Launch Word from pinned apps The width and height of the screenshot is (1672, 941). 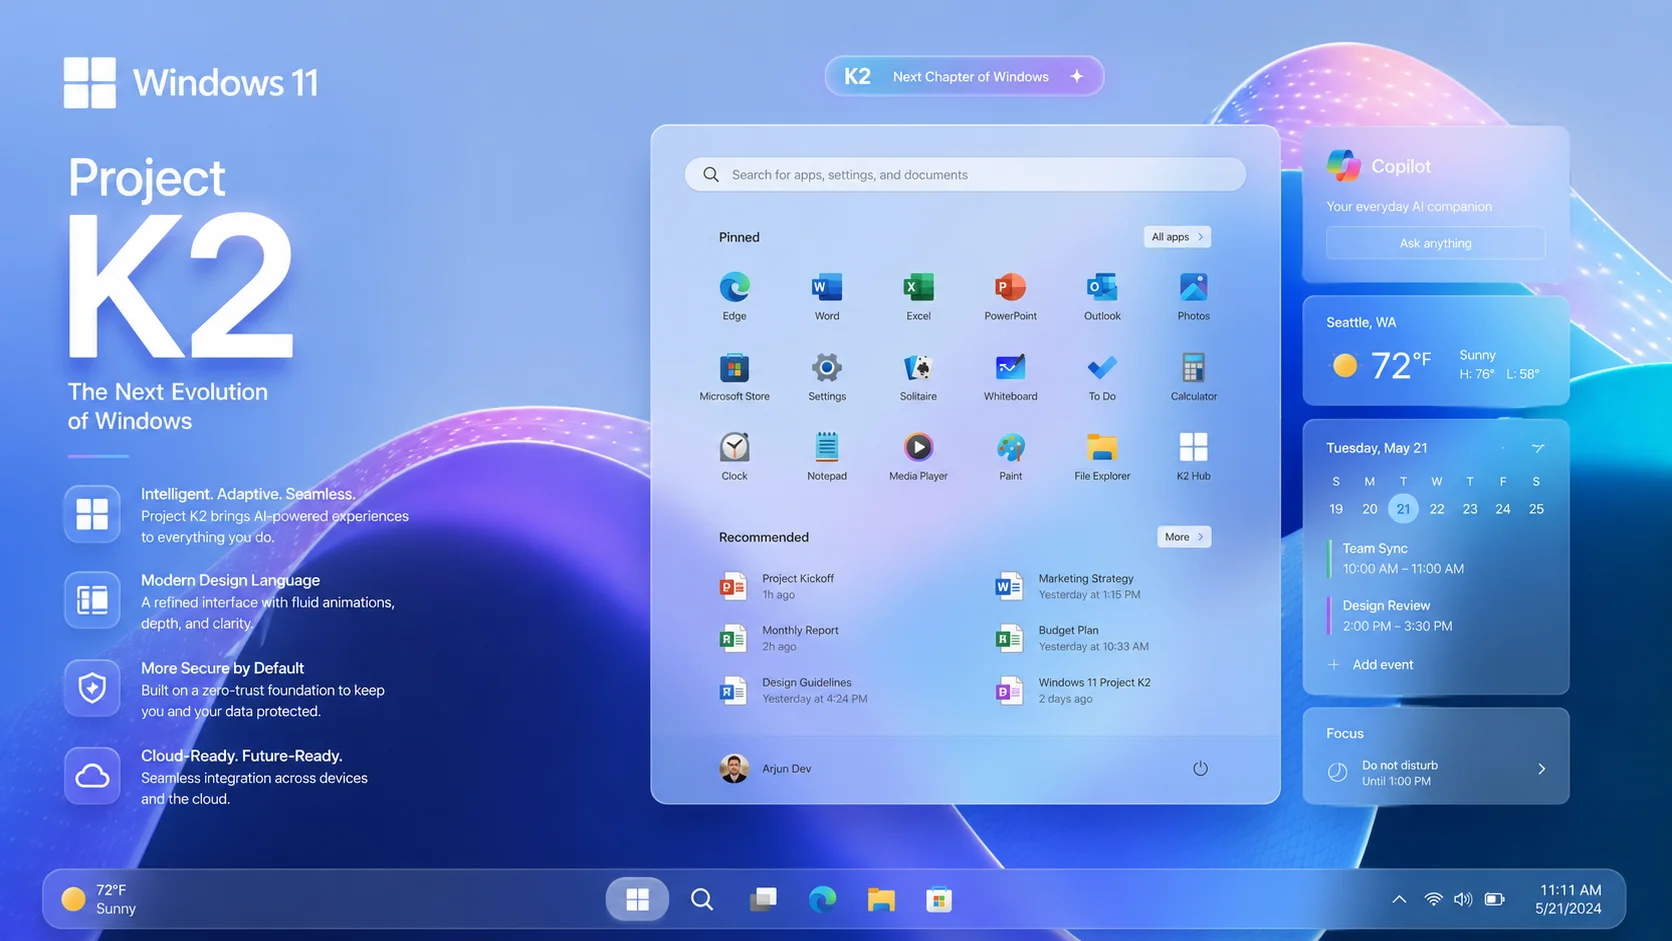coord(826,295)
